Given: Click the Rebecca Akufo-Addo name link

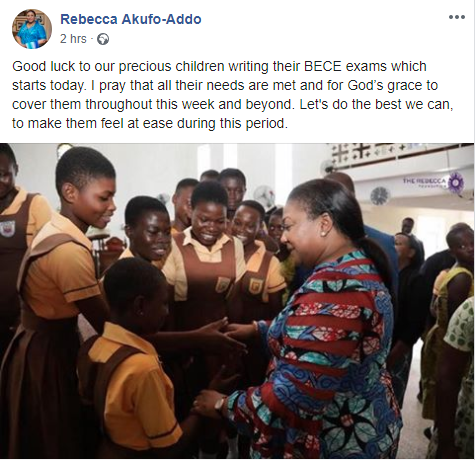Looking at the screenshot, I should click(131, 19).
